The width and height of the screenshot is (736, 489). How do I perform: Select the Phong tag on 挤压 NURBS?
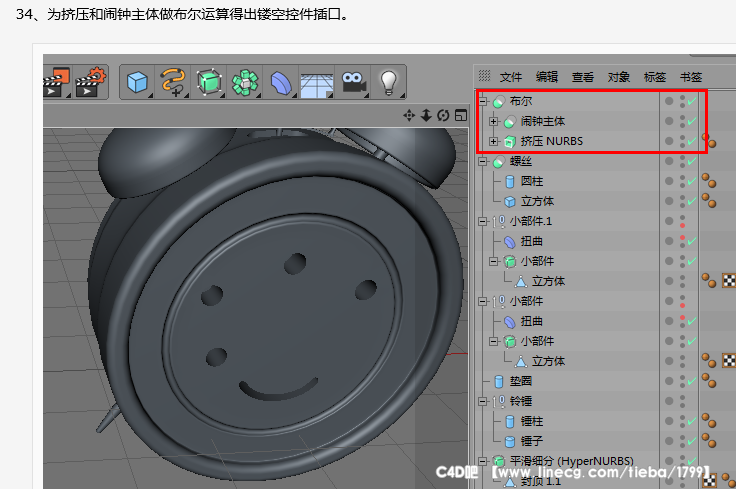tap(709, 140)
